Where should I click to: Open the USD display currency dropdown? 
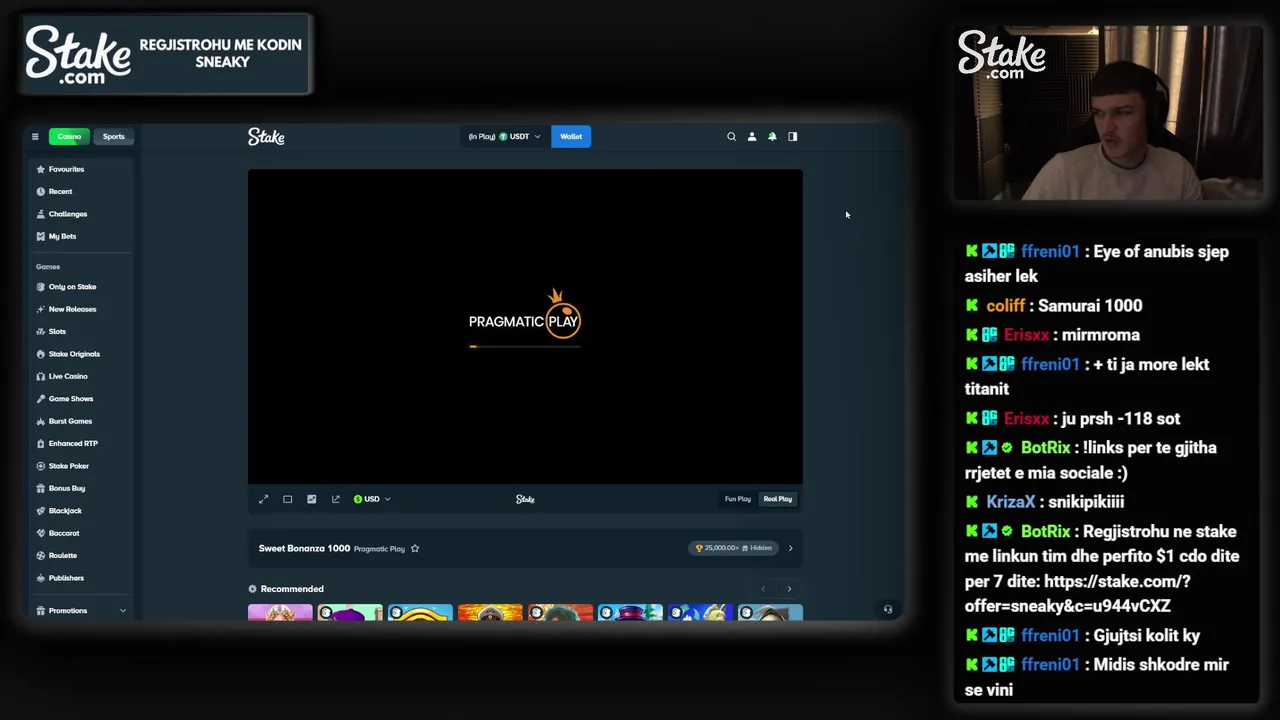click(x=372, y=499)
